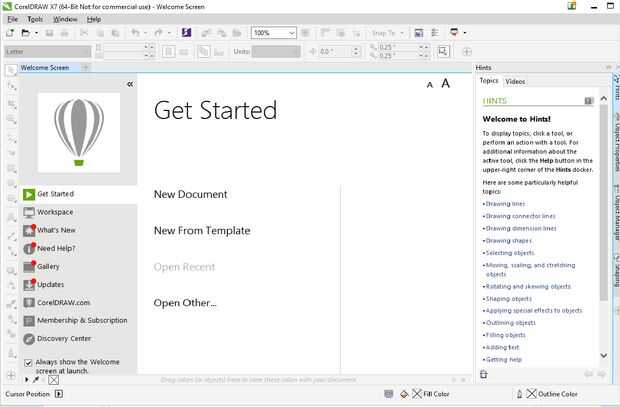Open the Filling objects hint topic

tap(505, 335)
